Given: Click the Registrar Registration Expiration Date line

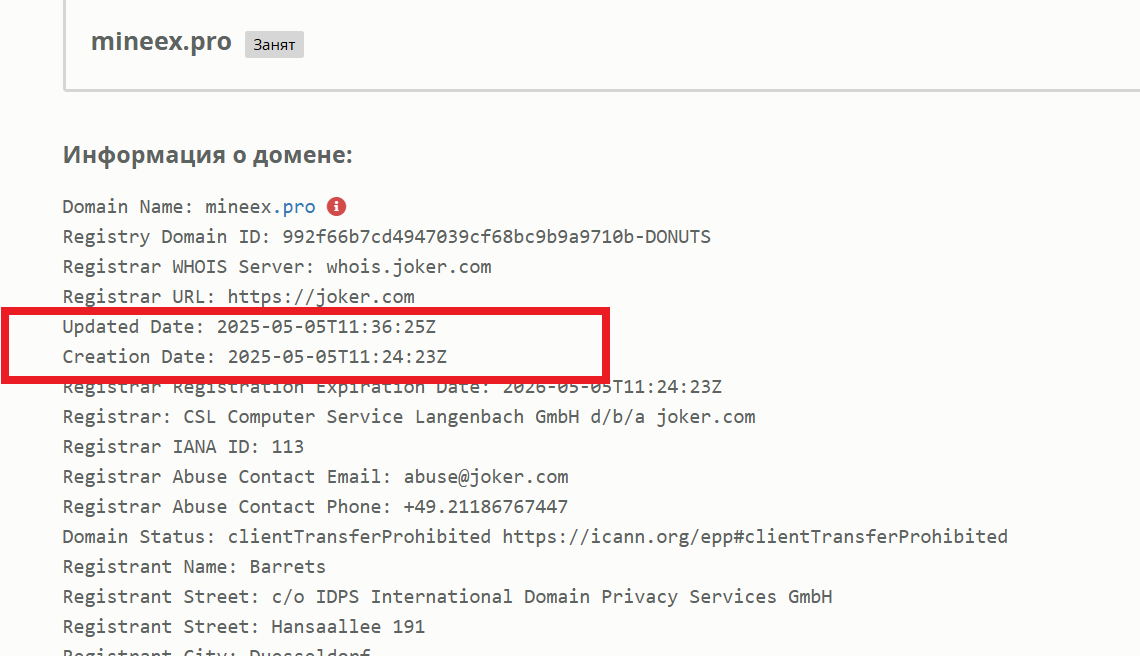Looking at the screenshot, I should tap(392, 387).
